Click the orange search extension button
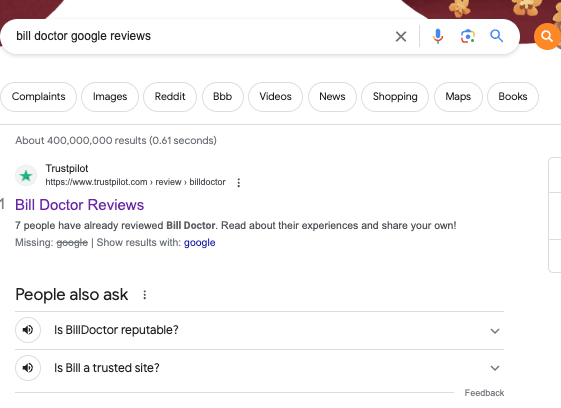 (546, 36)
